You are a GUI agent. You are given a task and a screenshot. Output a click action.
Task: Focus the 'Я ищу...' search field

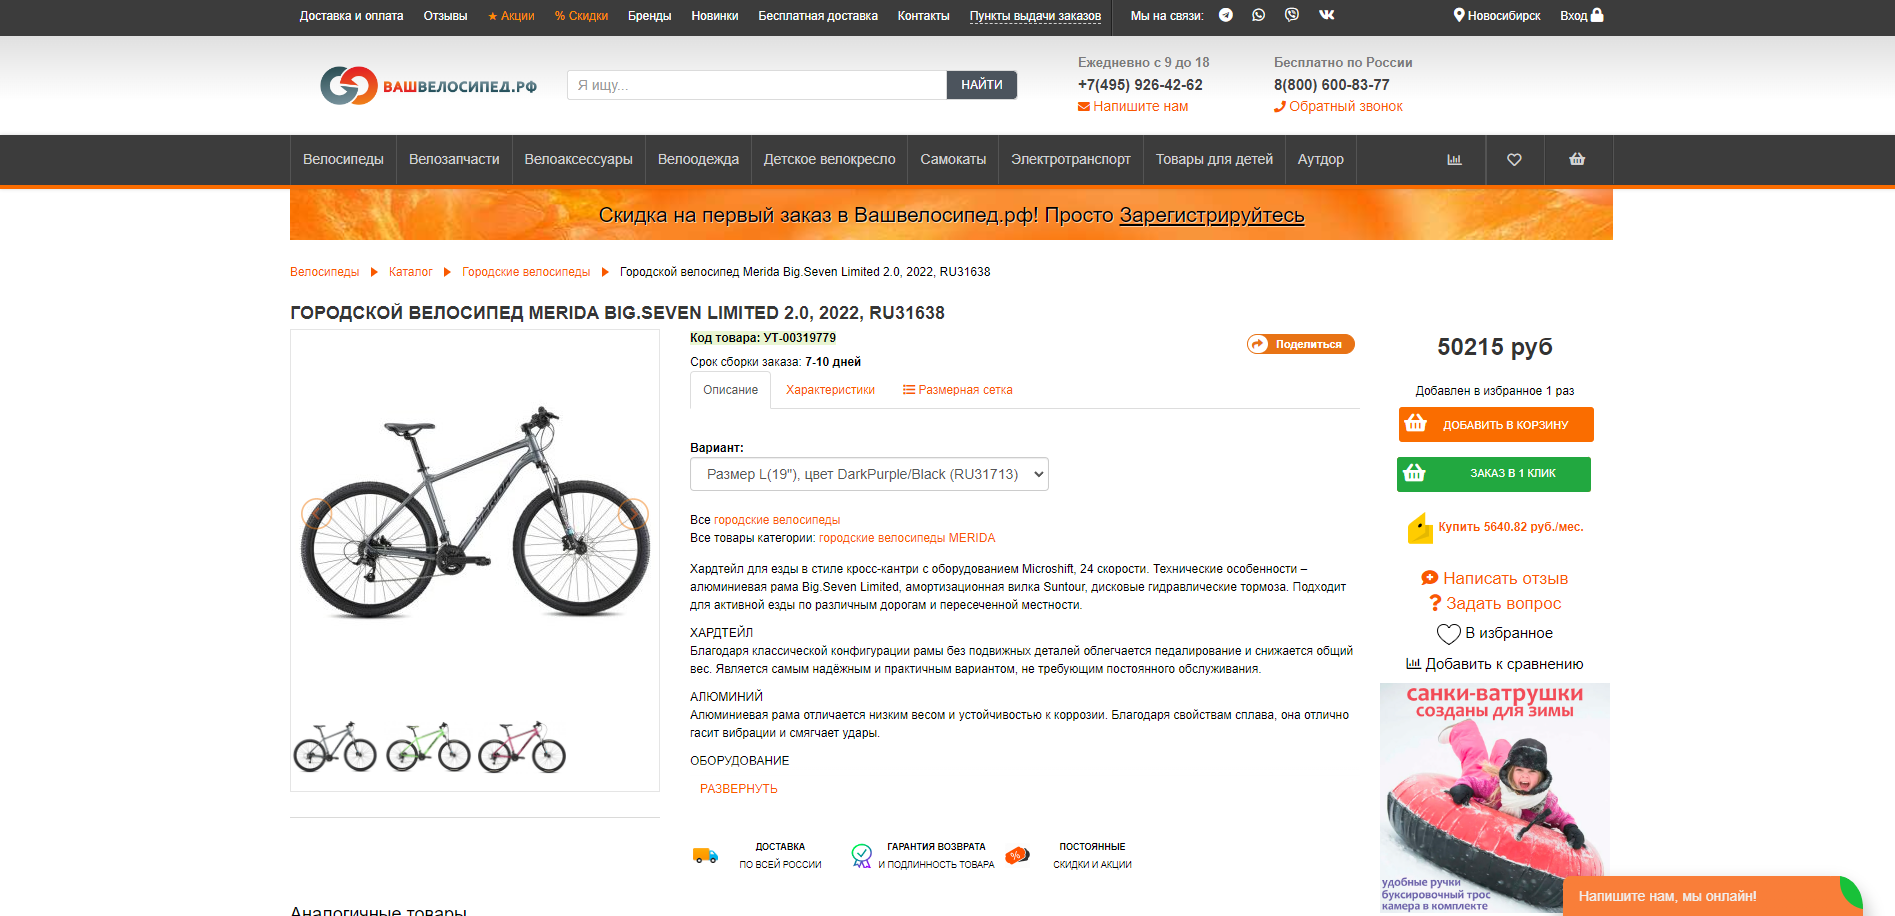click(x=757, y=85)
